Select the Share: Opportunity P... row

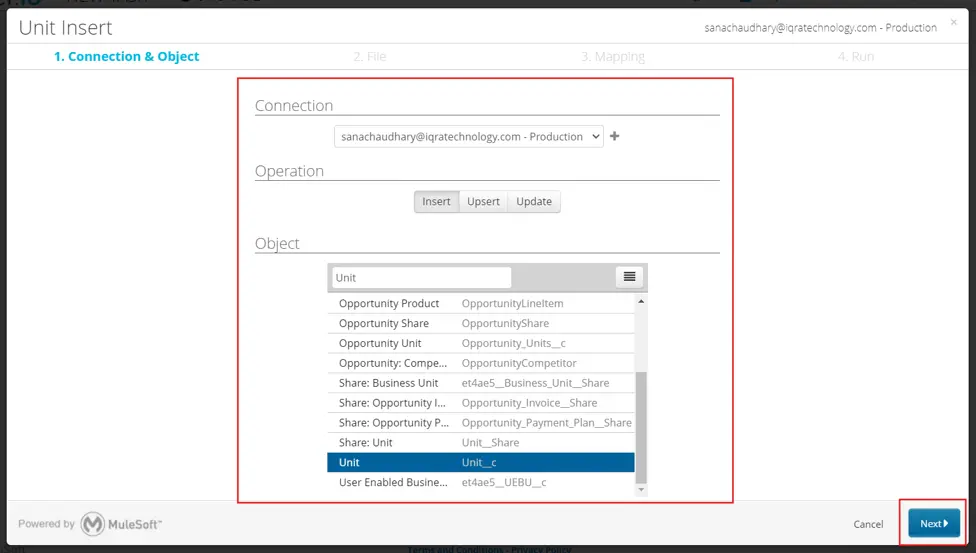[x=481, y=423]
